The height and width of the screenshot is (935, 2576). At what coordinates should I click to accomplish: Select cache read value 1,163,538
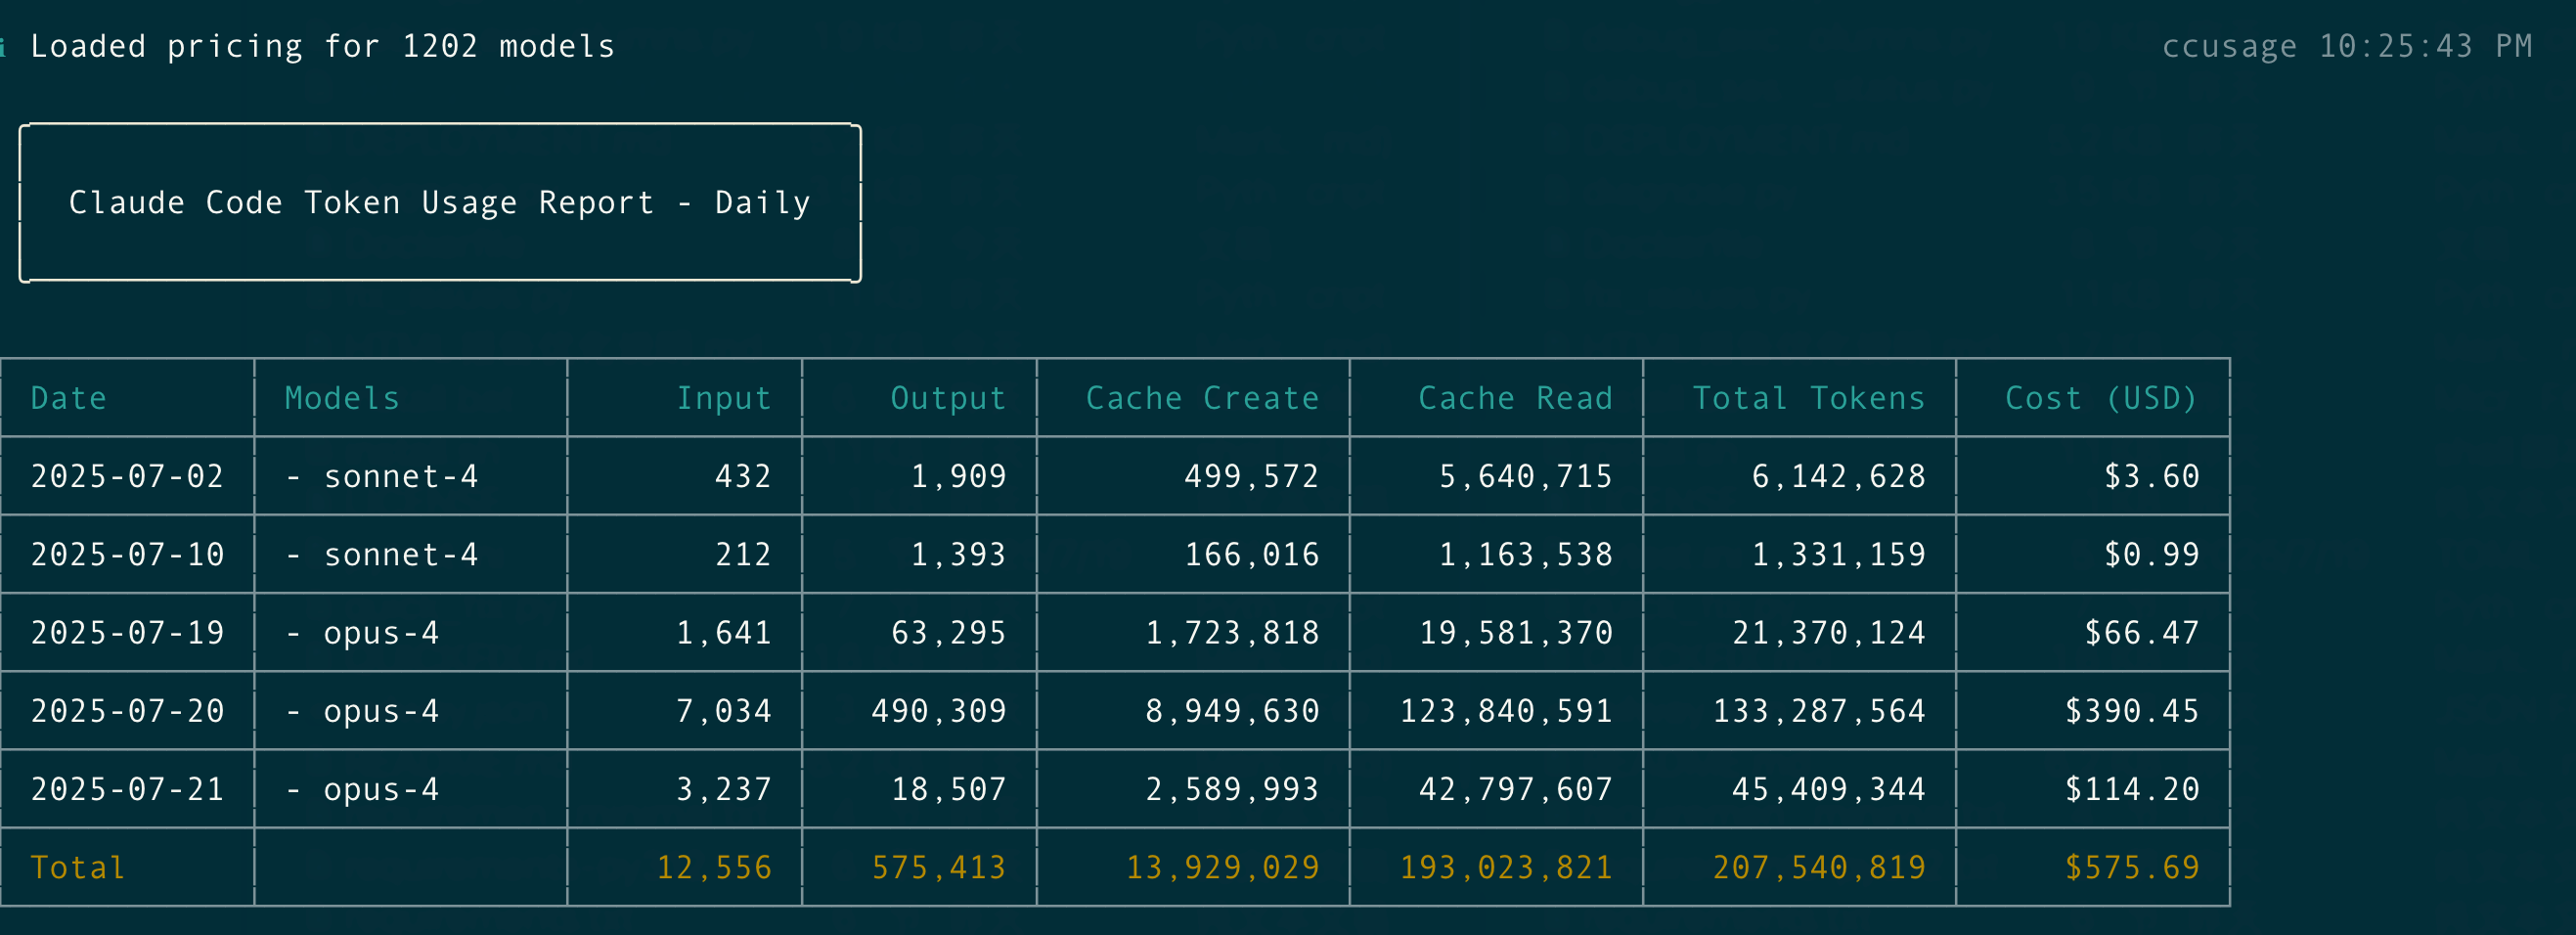1525,554
